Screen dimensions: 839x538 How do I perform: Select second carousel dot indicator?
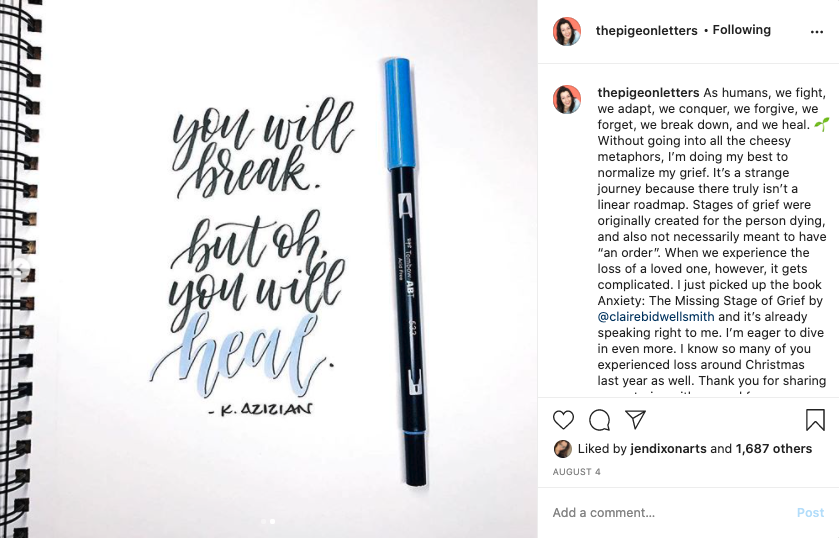point(273,521)
